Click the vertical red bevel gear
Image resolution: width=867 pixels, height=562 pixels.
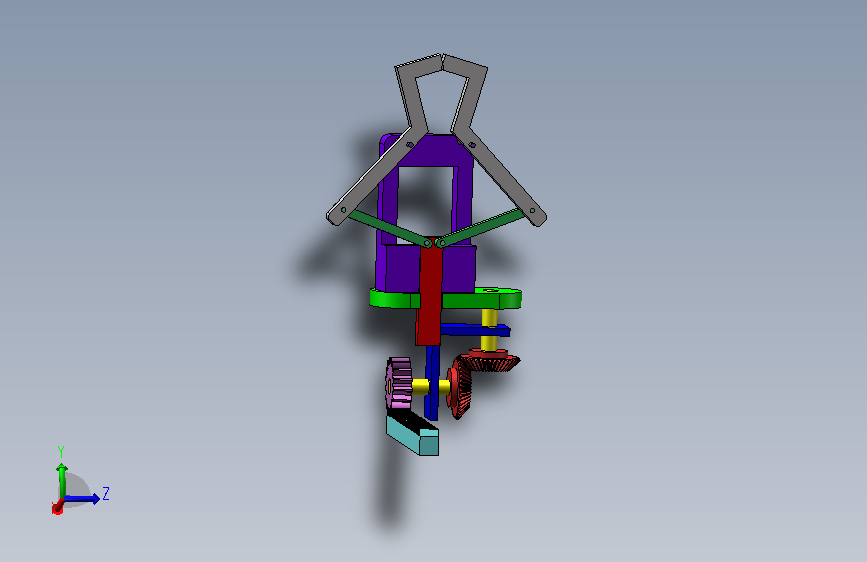[x=458, y=387]
